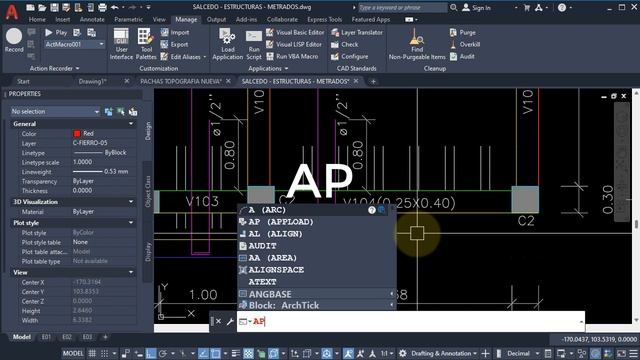Click the Red color swatch property
This screenshot has width=640, height=360.
click(x=77, y=133)
